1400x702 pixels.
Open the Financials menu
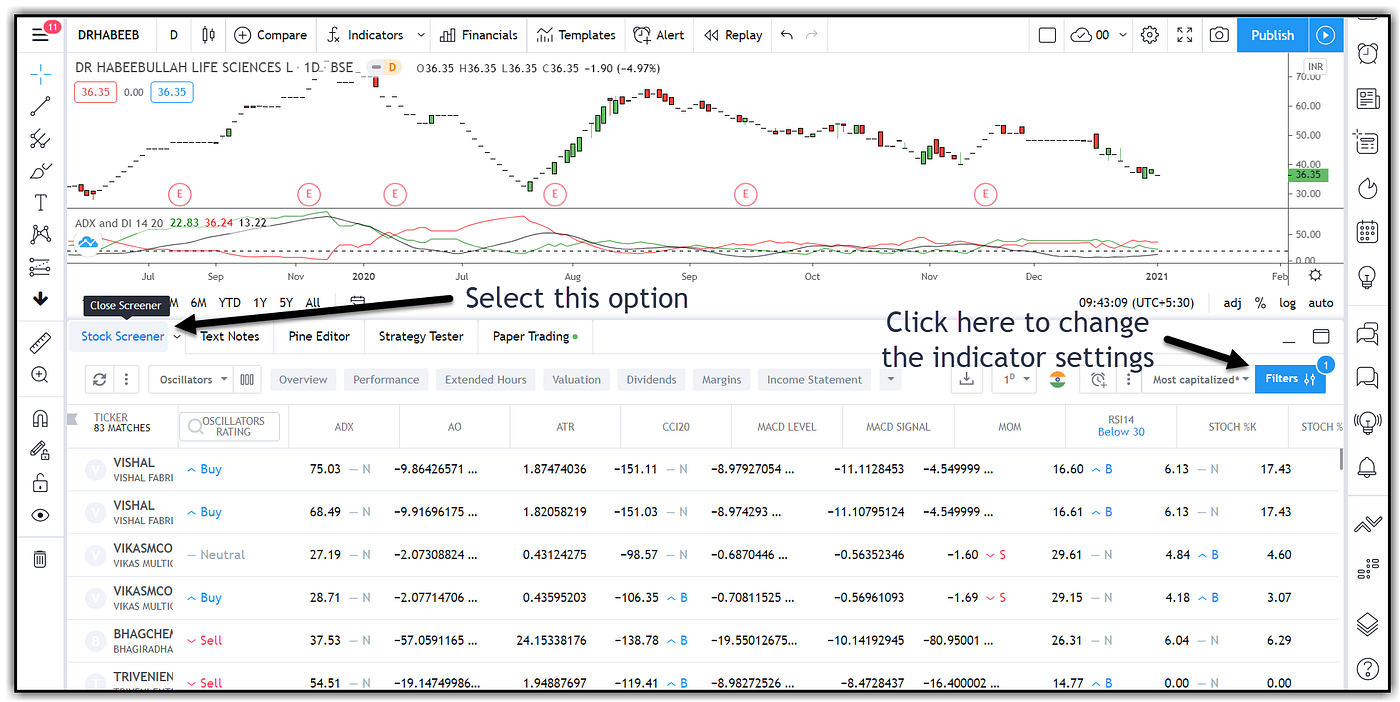(478, 35)
